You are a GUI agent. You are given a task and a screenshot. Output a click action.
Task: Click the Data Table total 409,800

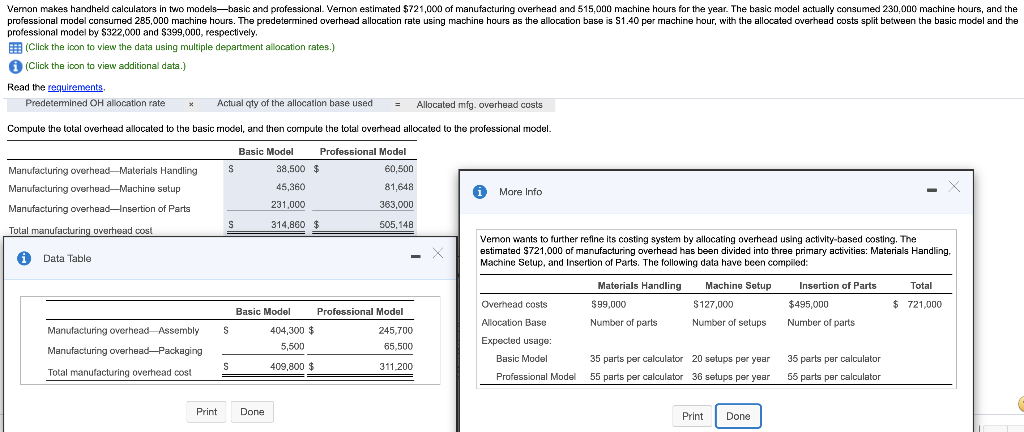tap(287, 366)
